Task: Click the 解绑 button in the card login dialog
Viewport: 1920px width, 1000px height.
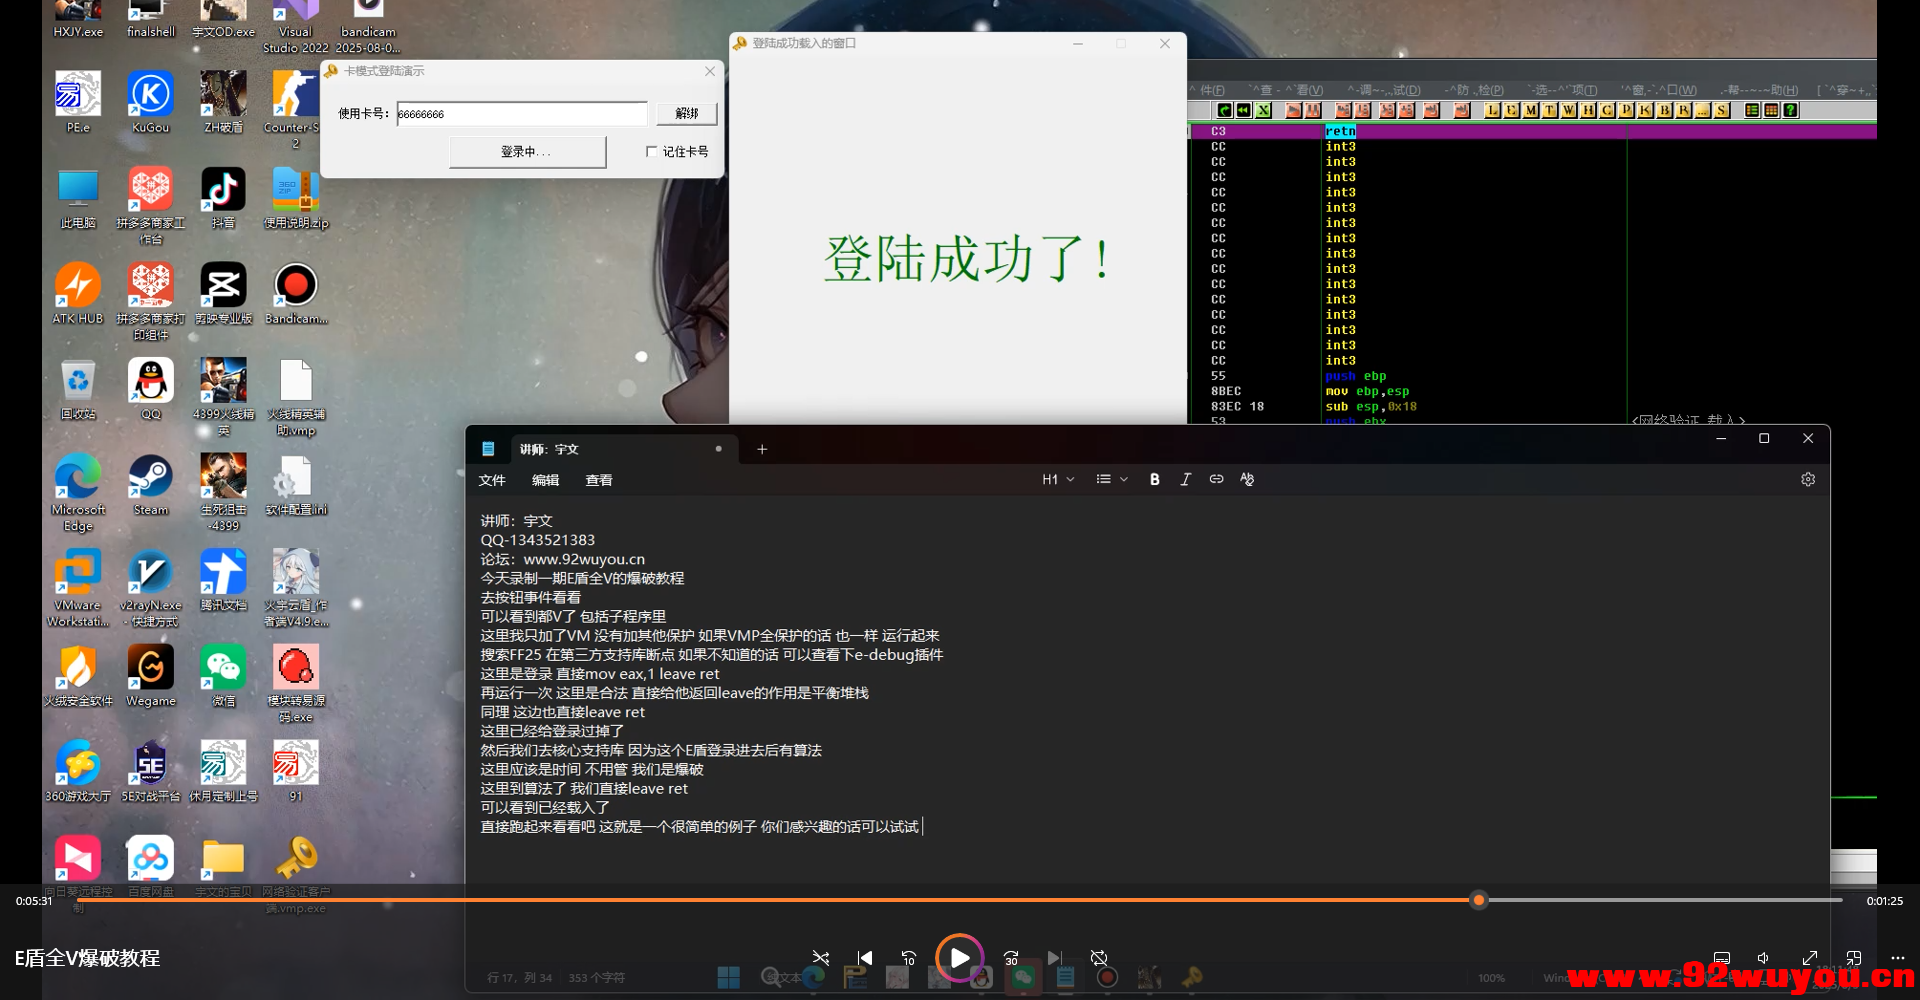Action: pos(686,113)
